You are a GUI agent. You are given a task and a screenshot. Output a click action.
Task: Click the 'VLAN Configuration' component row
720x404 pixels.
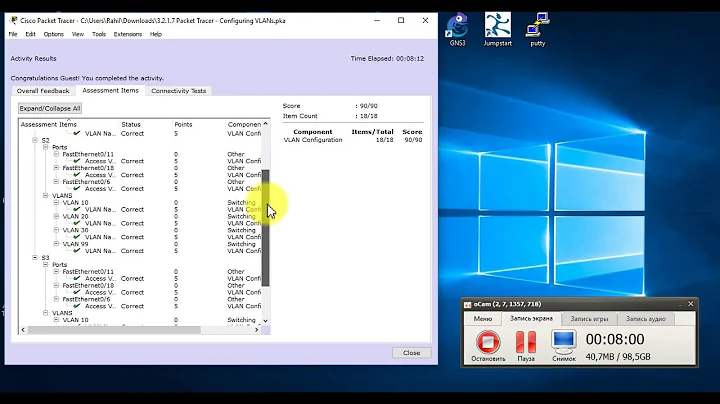point(353,140)
